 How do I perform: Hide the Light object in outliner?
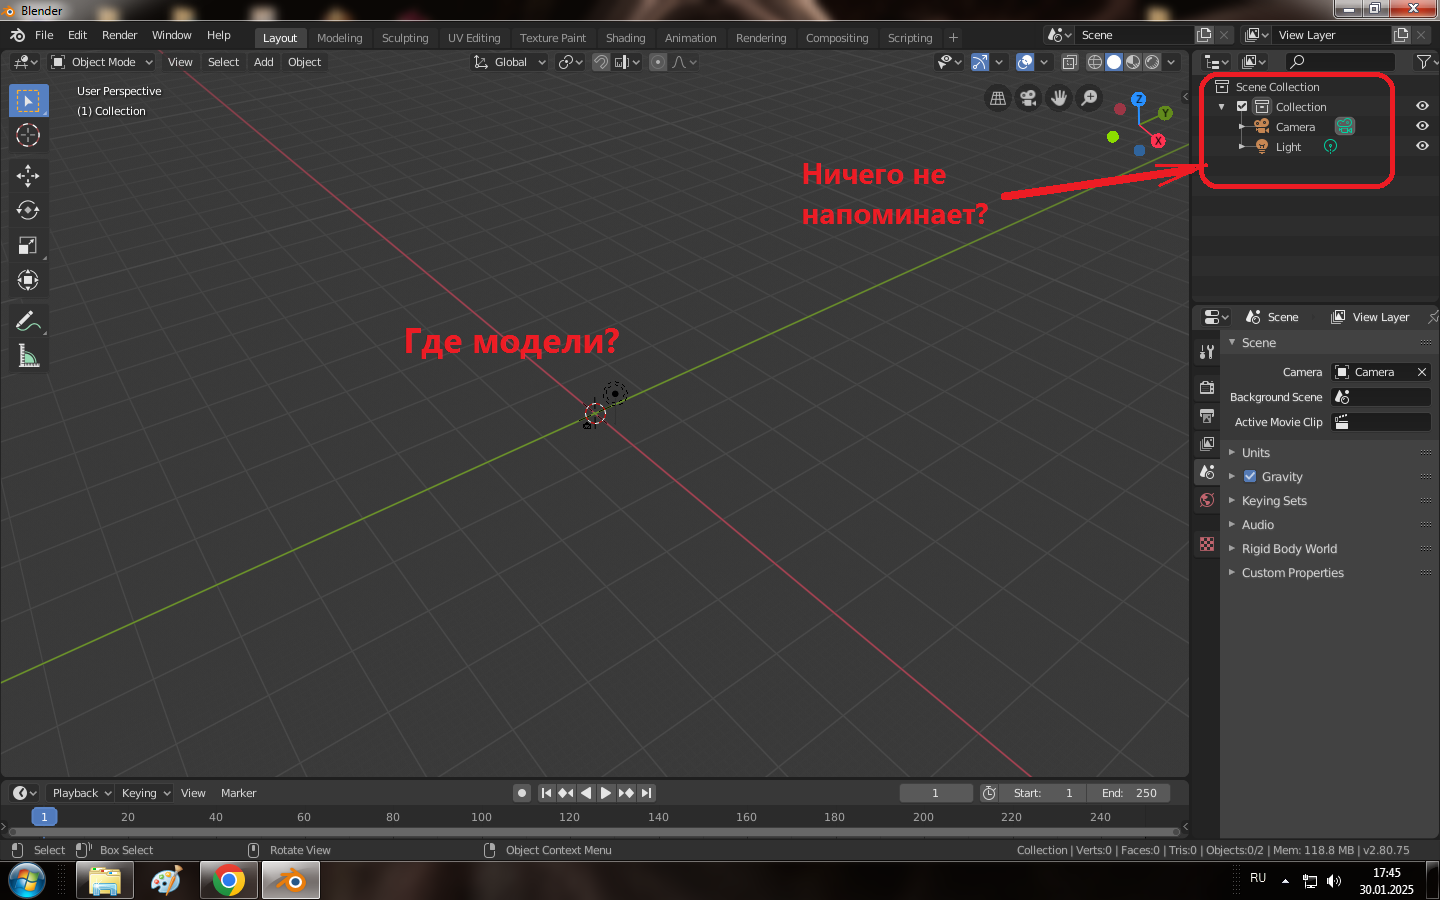tap(1422, 146)
